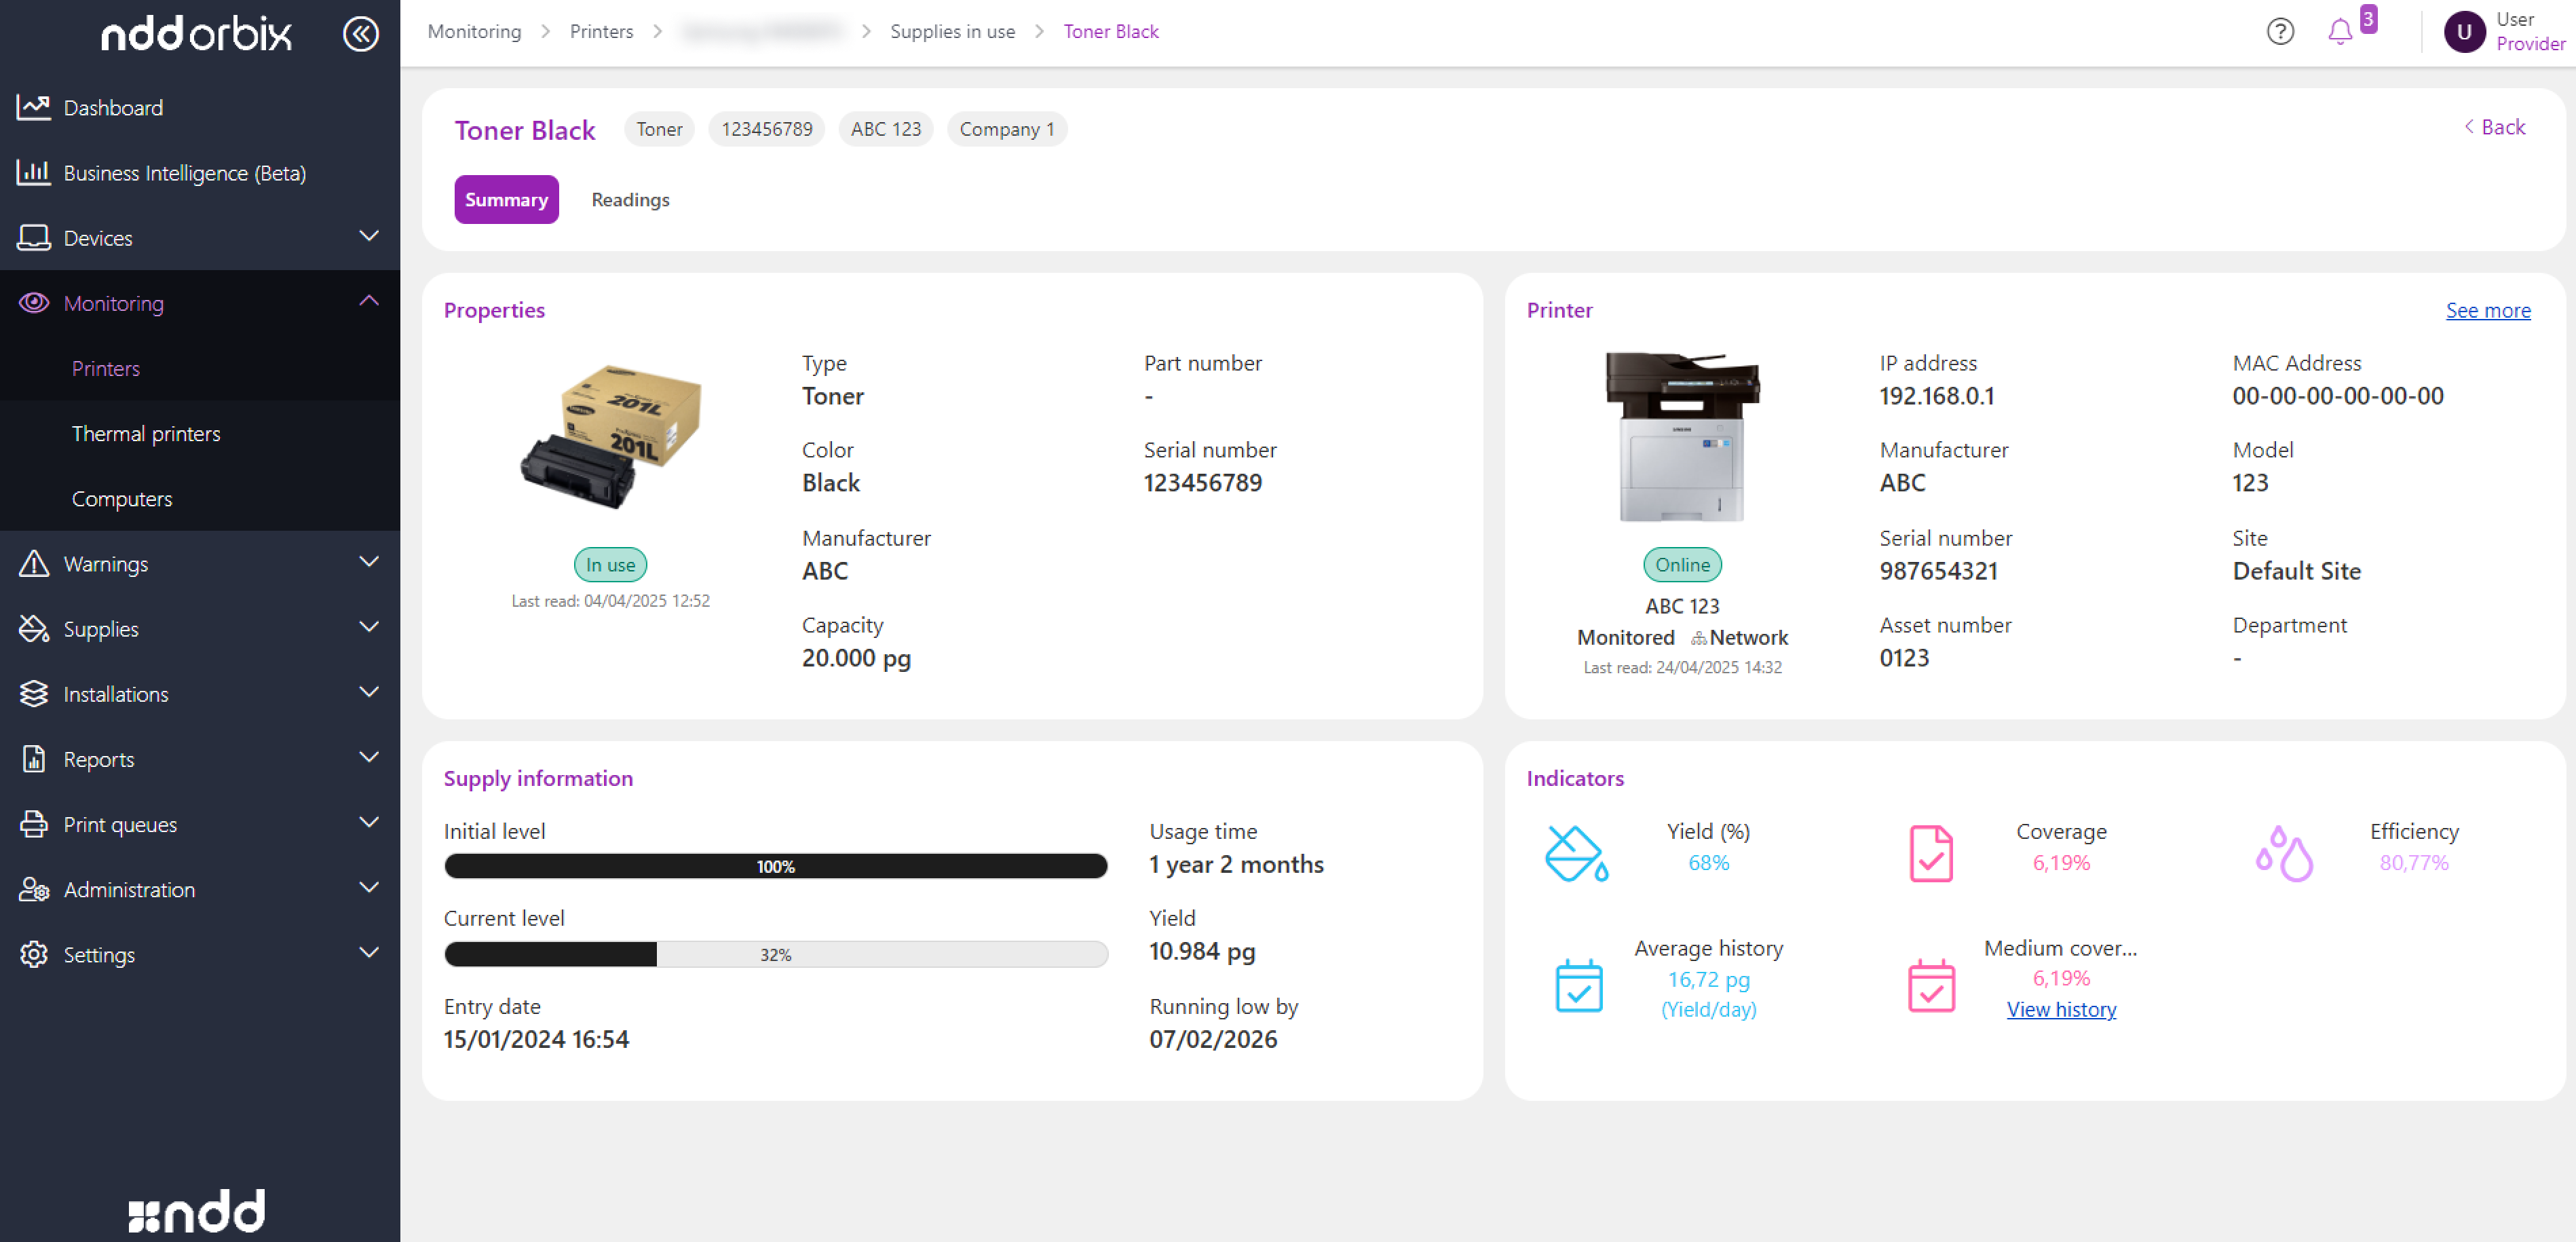Expand the Reports sidebar chevron
This screenshot has height=1242, width=2576.
pos(369,758)
